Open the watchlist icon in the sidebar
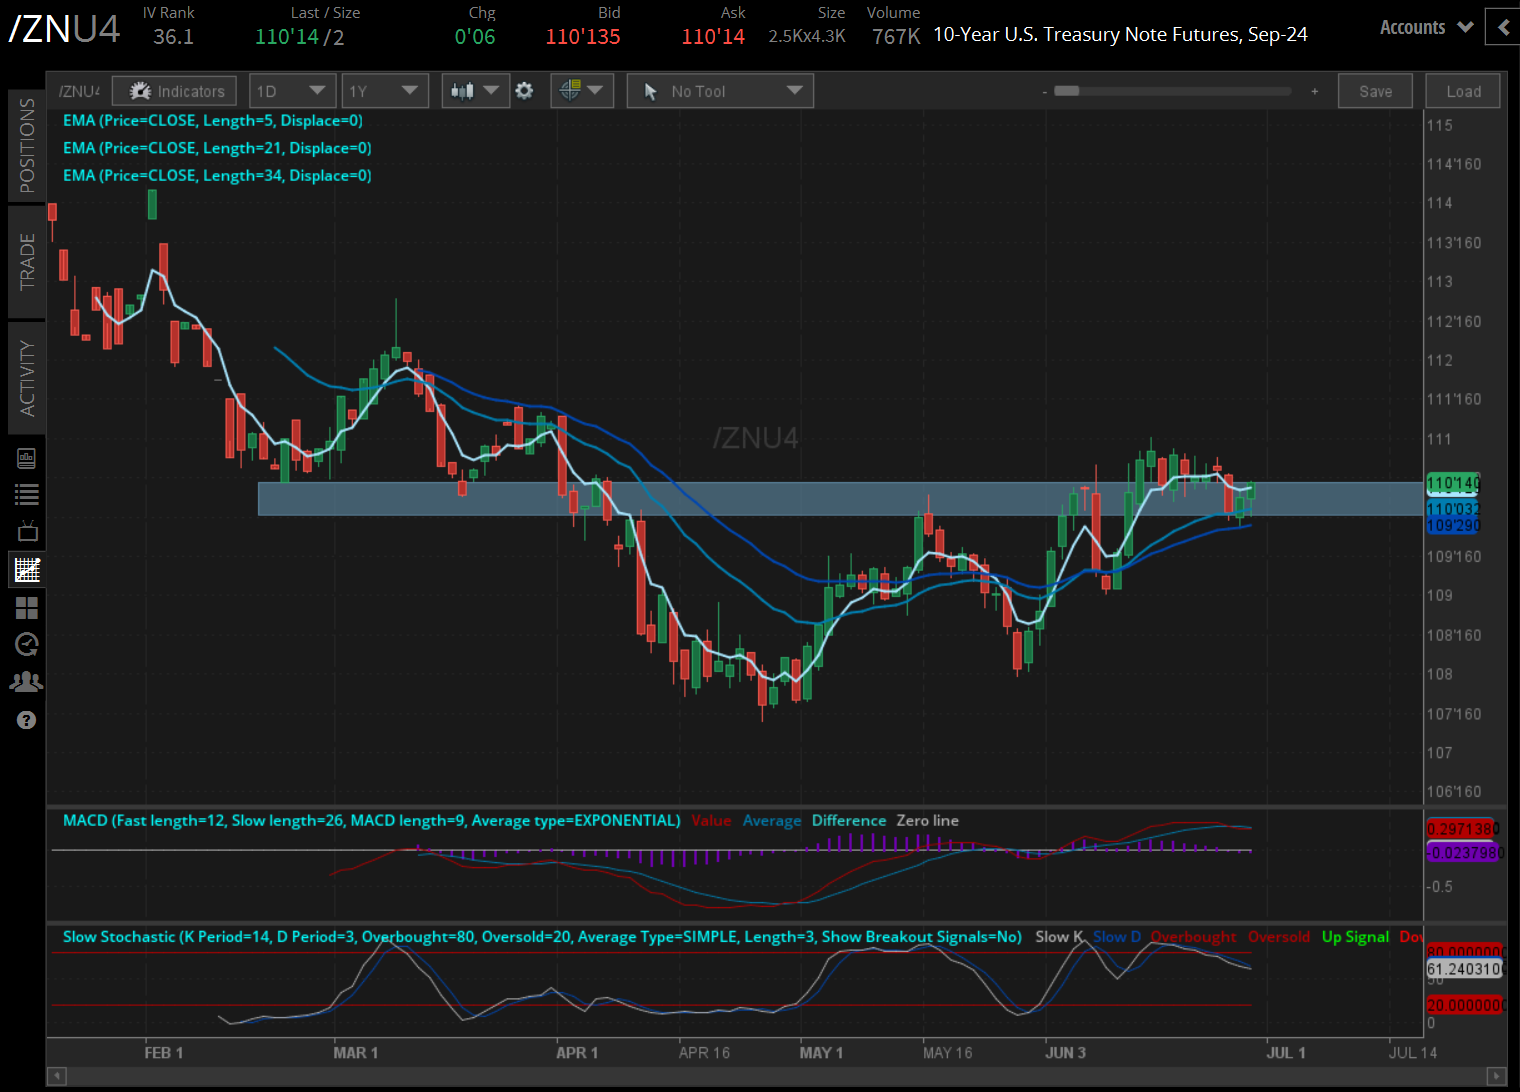Viewport: 1520px width, 1092px height. click(27, 494)
